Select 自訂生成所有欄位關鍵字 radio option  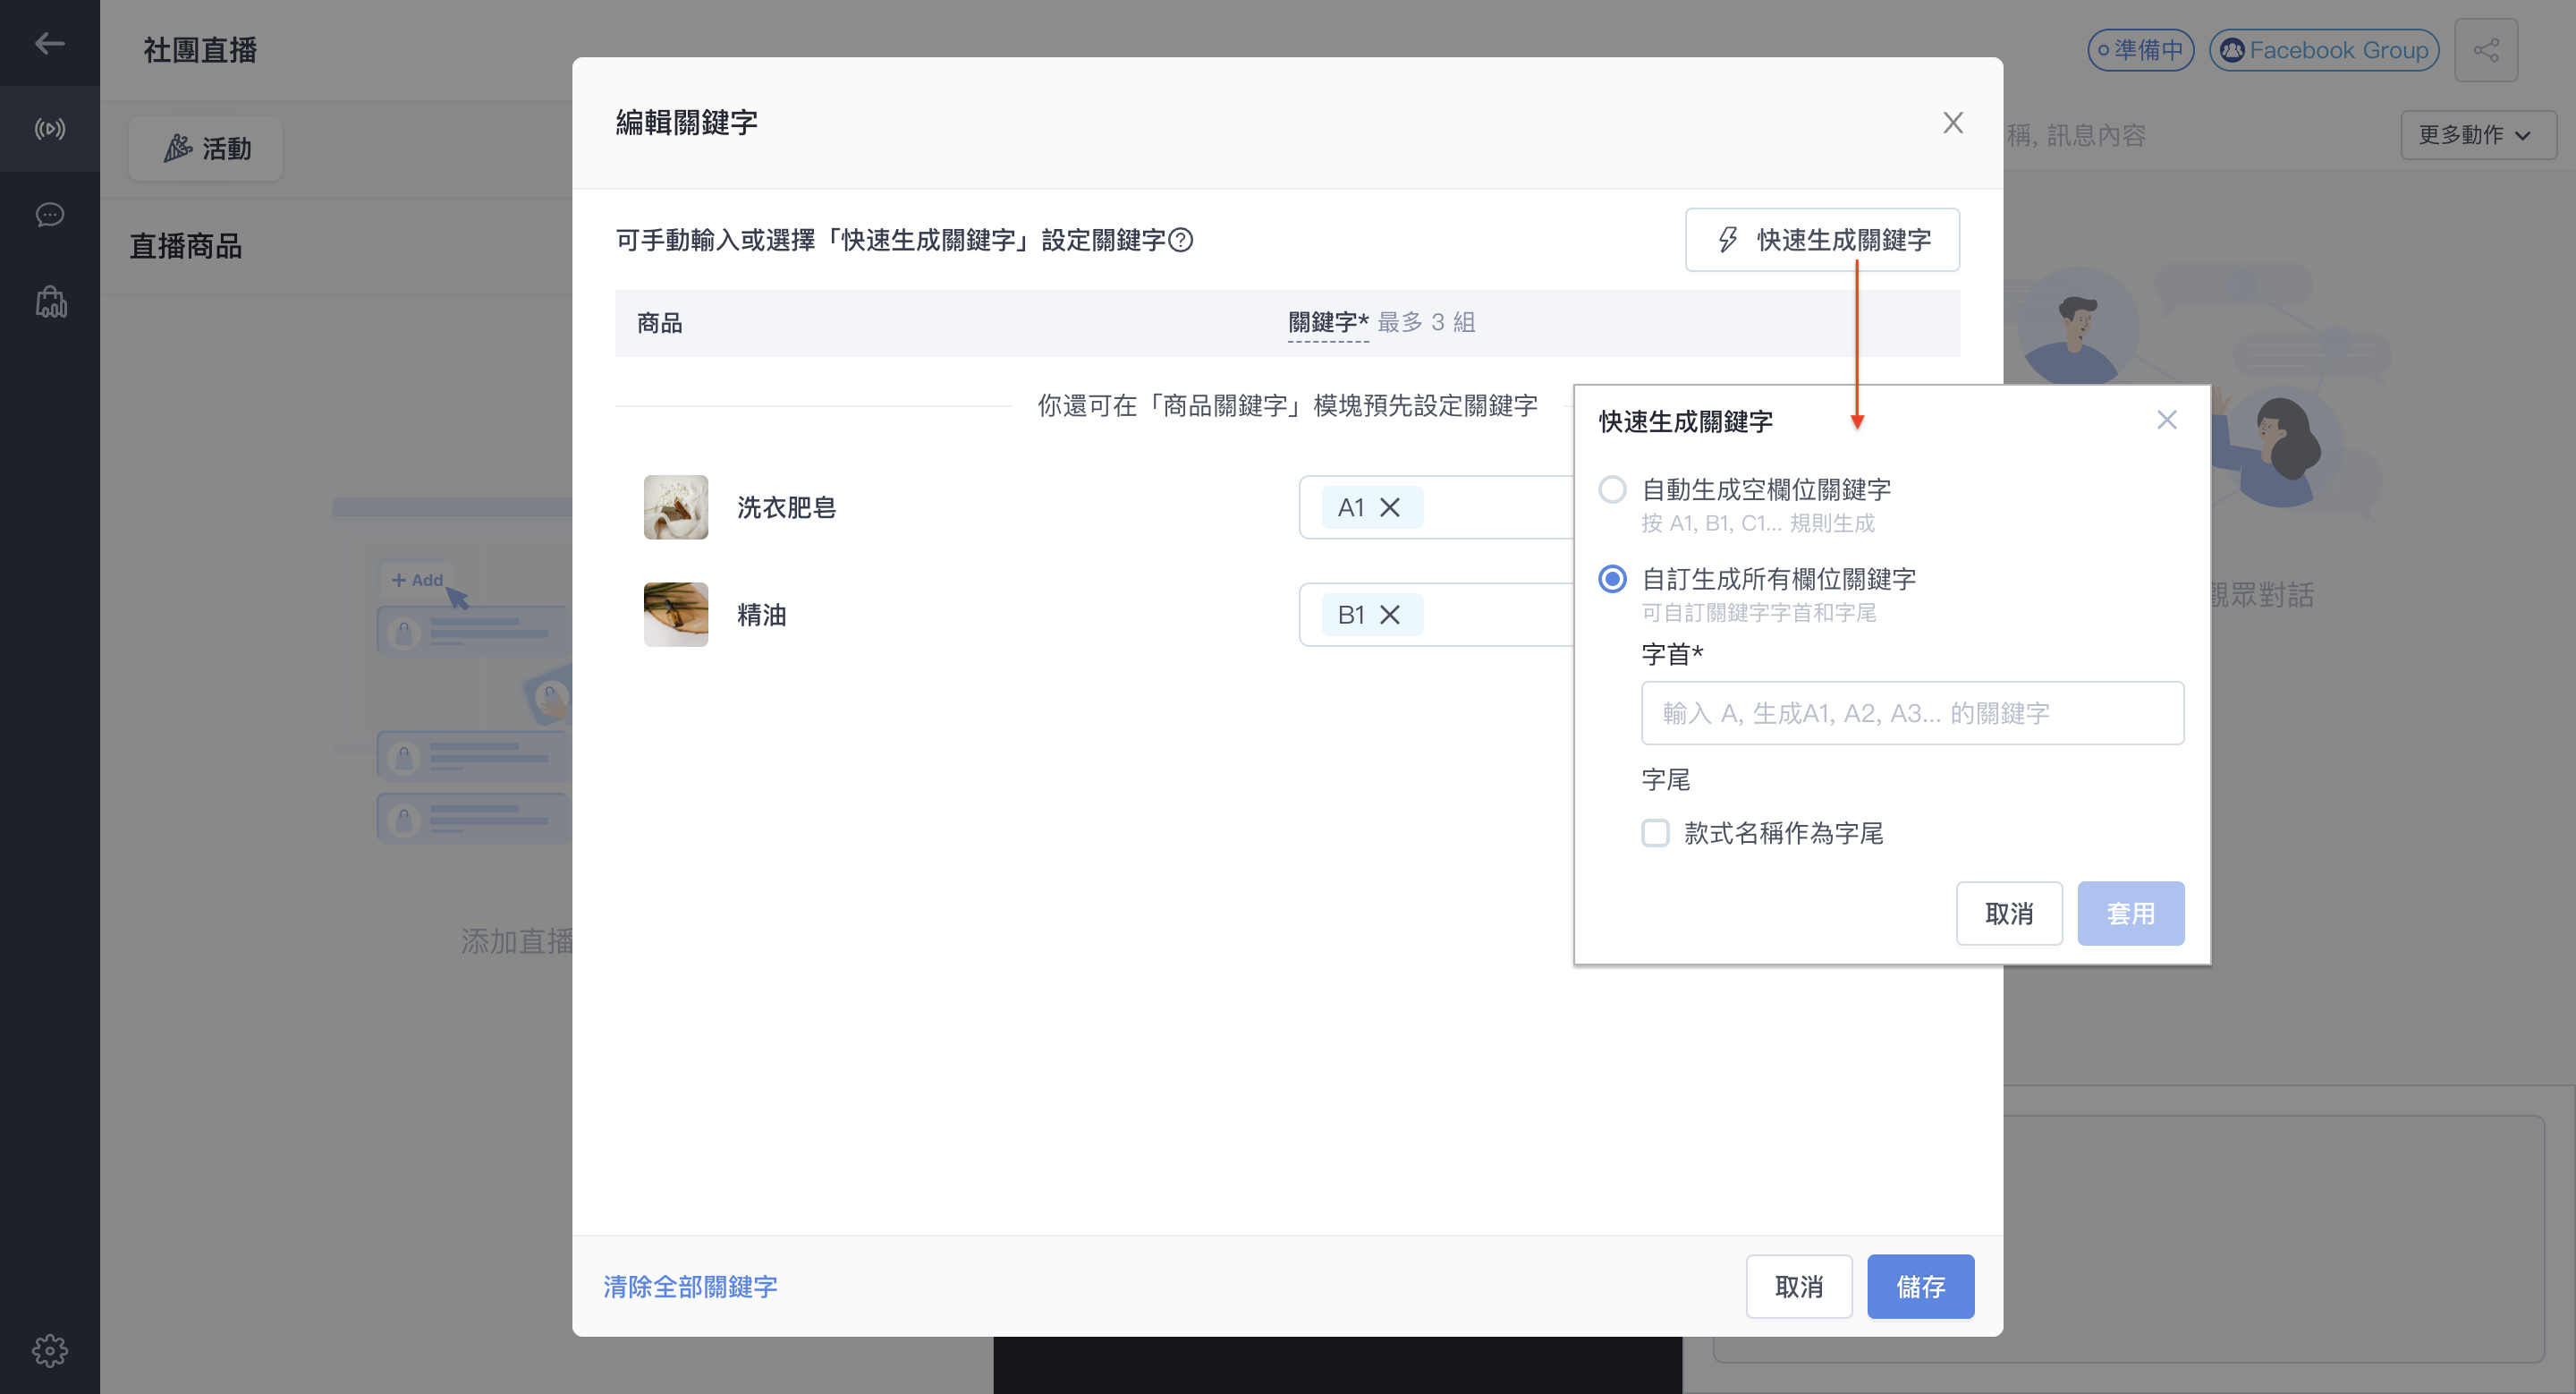tap(1611, 579)
